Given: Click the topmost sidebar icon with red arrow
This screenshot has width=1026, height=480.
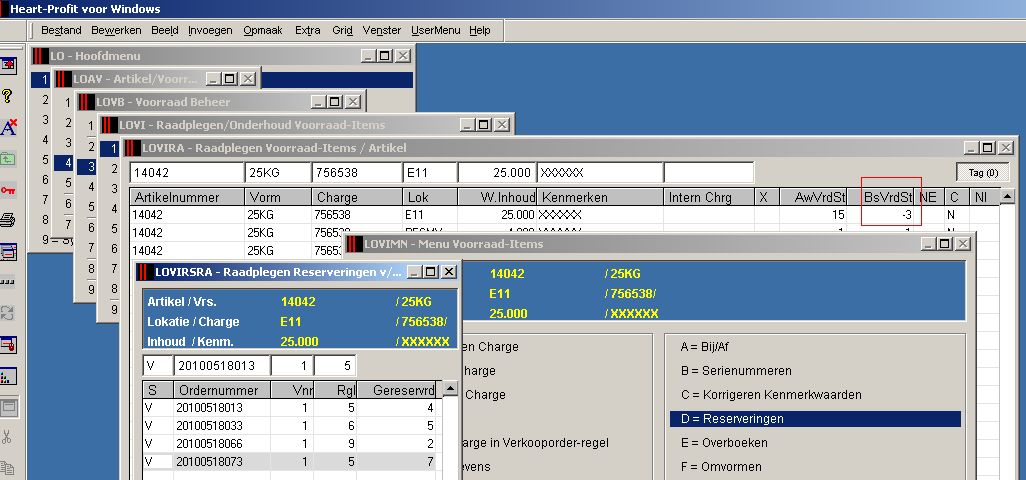Looking at the screenshot, I should (x=8, y=65).
